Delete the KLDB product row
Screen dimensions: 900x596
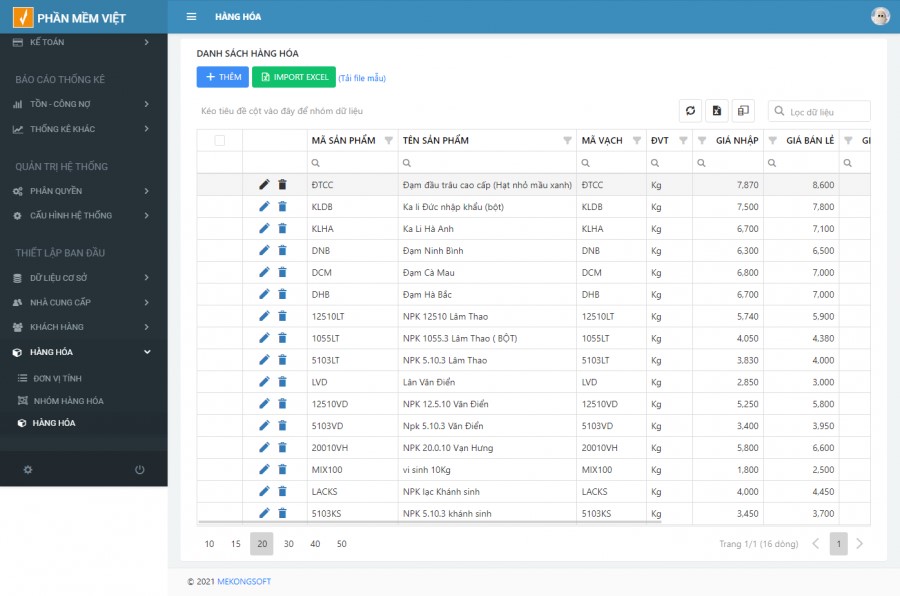[282, 207]
